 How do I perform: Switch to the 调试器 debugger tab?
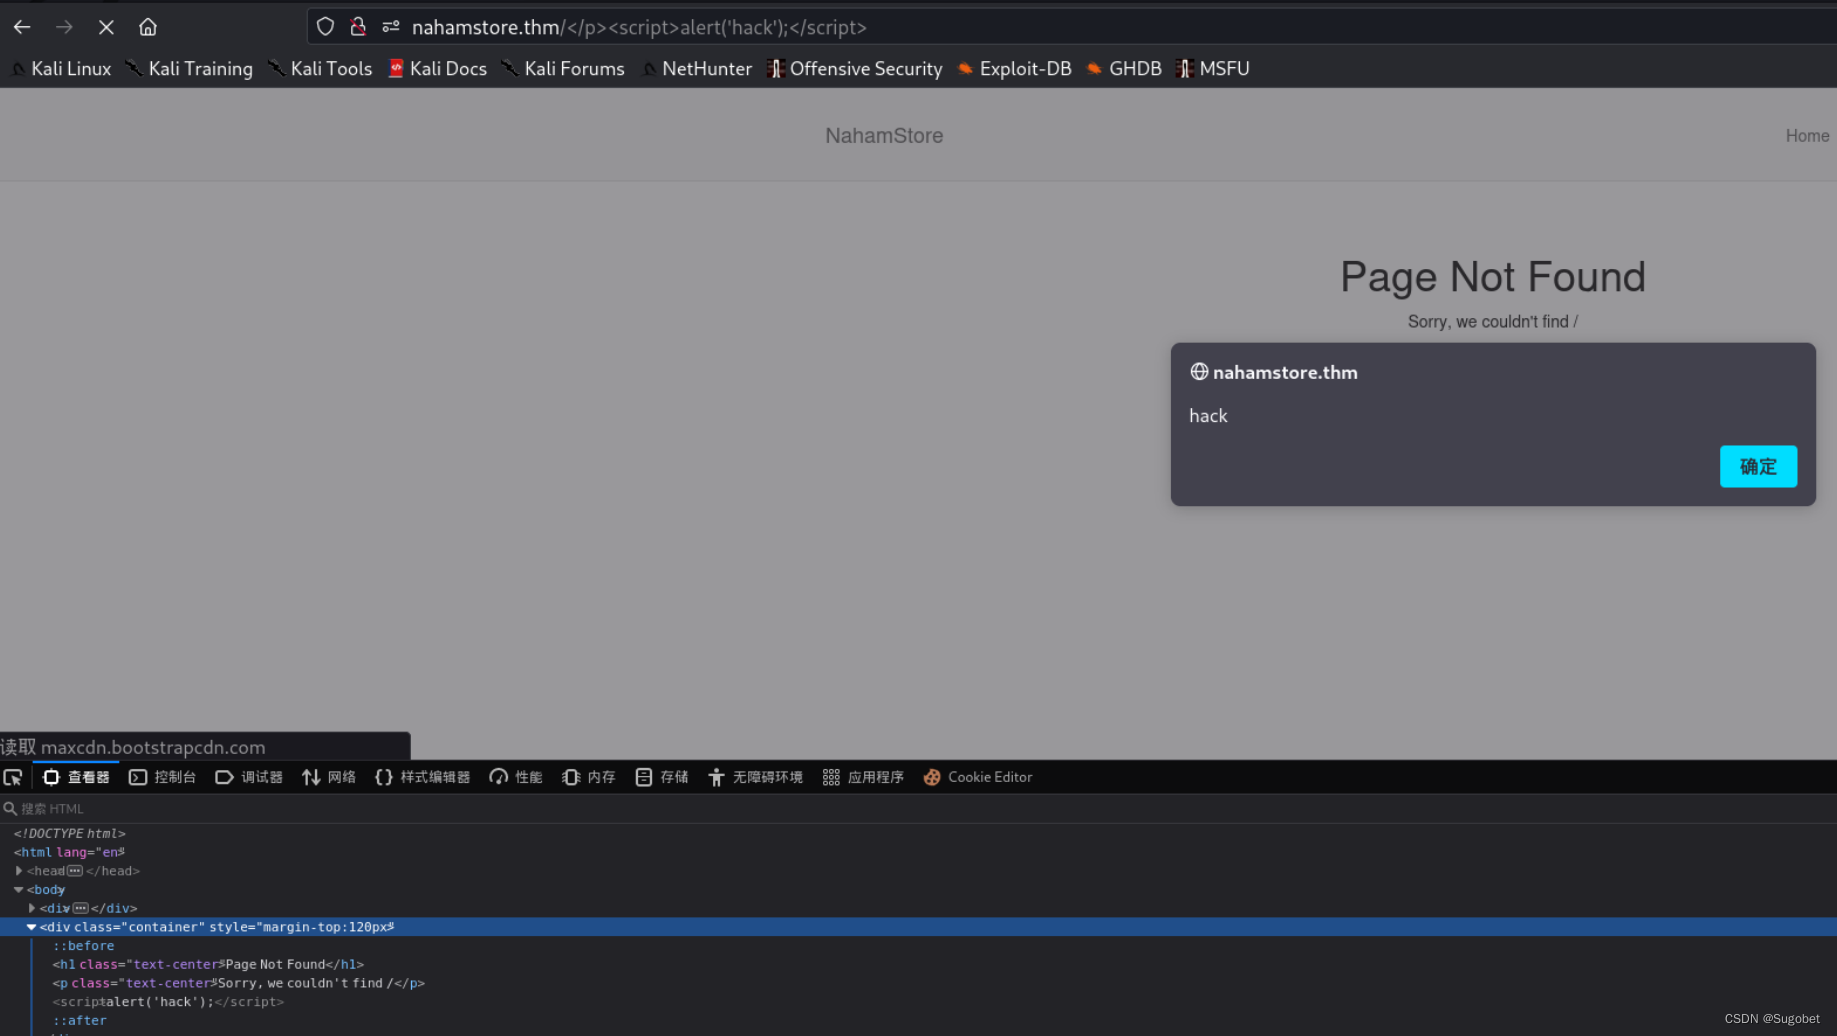click(x=249, y=777)
